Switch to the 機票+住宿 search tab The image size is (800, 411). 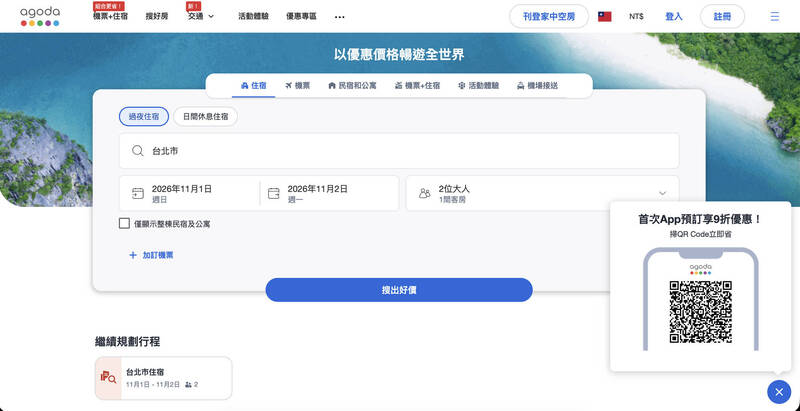(417, 86)
